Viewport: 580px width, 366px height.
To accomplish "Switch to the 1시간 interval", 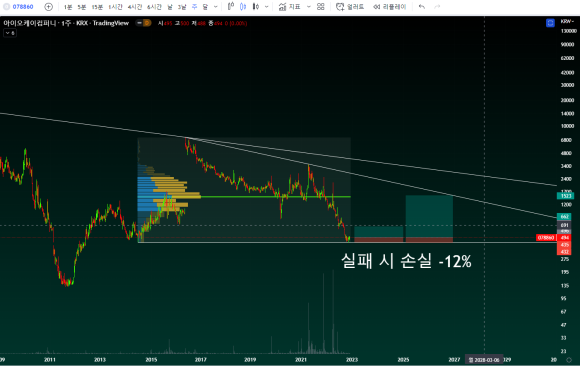I will tap(115, 7).
